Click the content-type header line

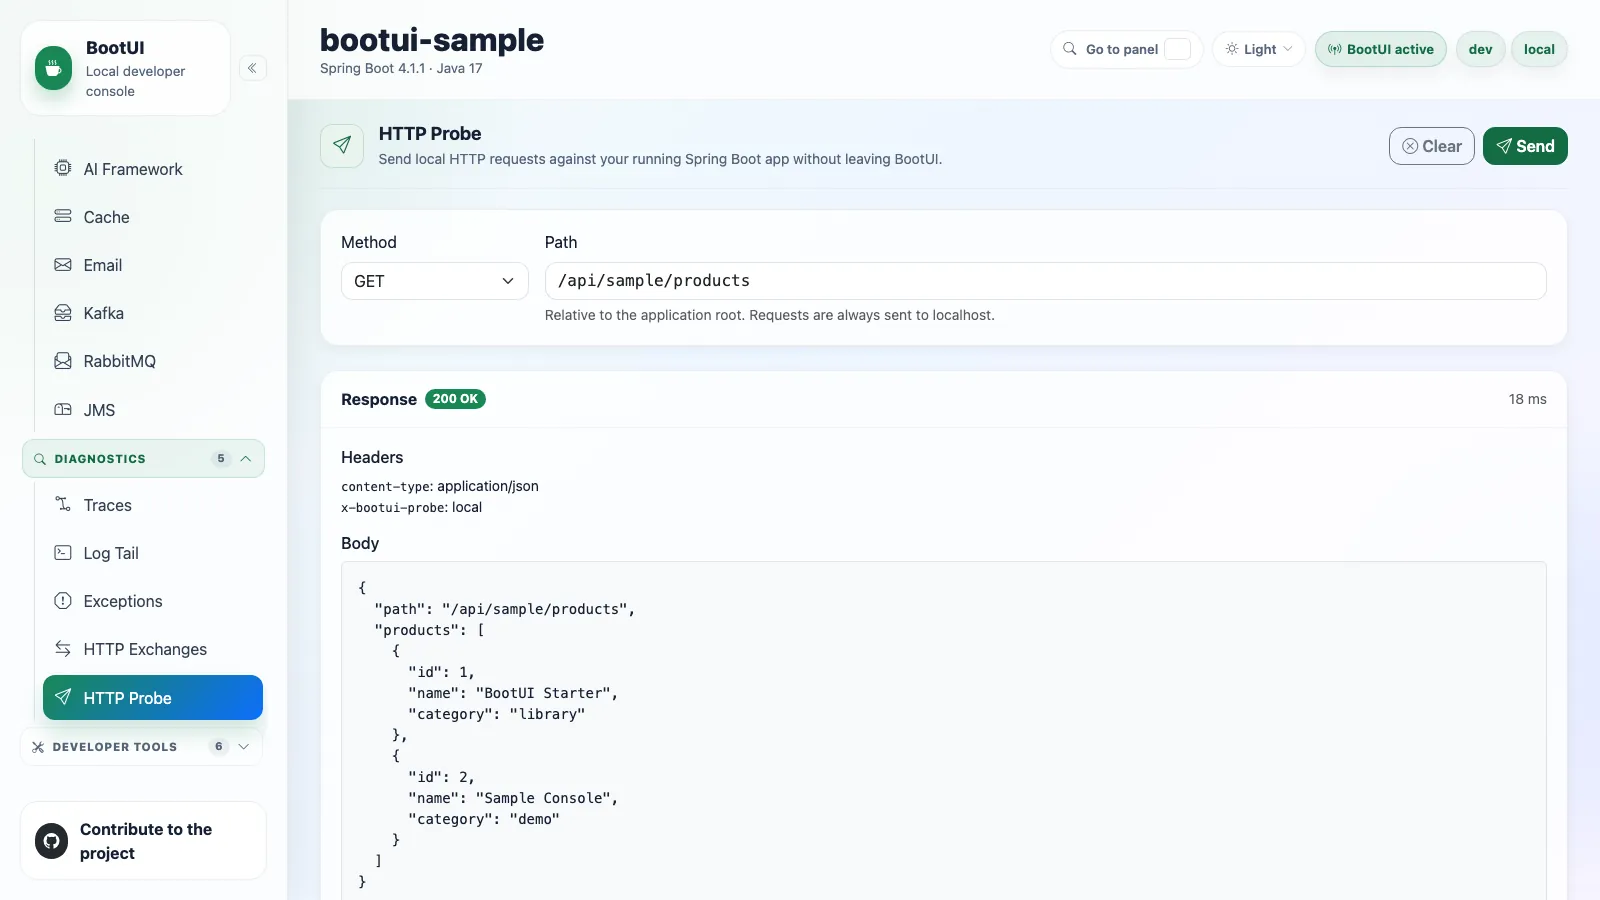[440, 486]
